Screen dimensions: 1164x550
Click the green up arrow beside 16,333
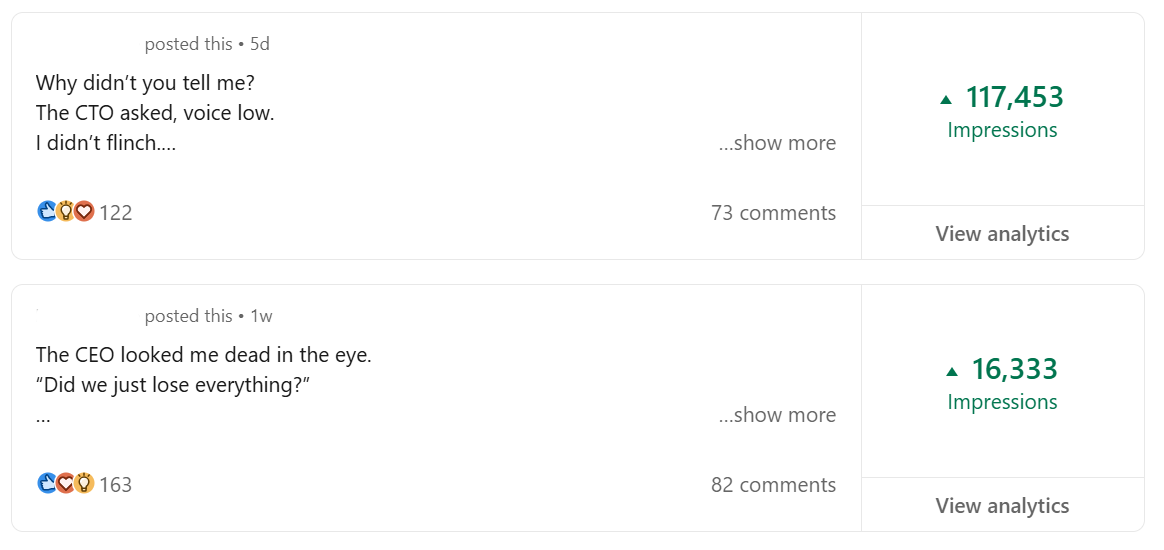(x=952, y=371)
